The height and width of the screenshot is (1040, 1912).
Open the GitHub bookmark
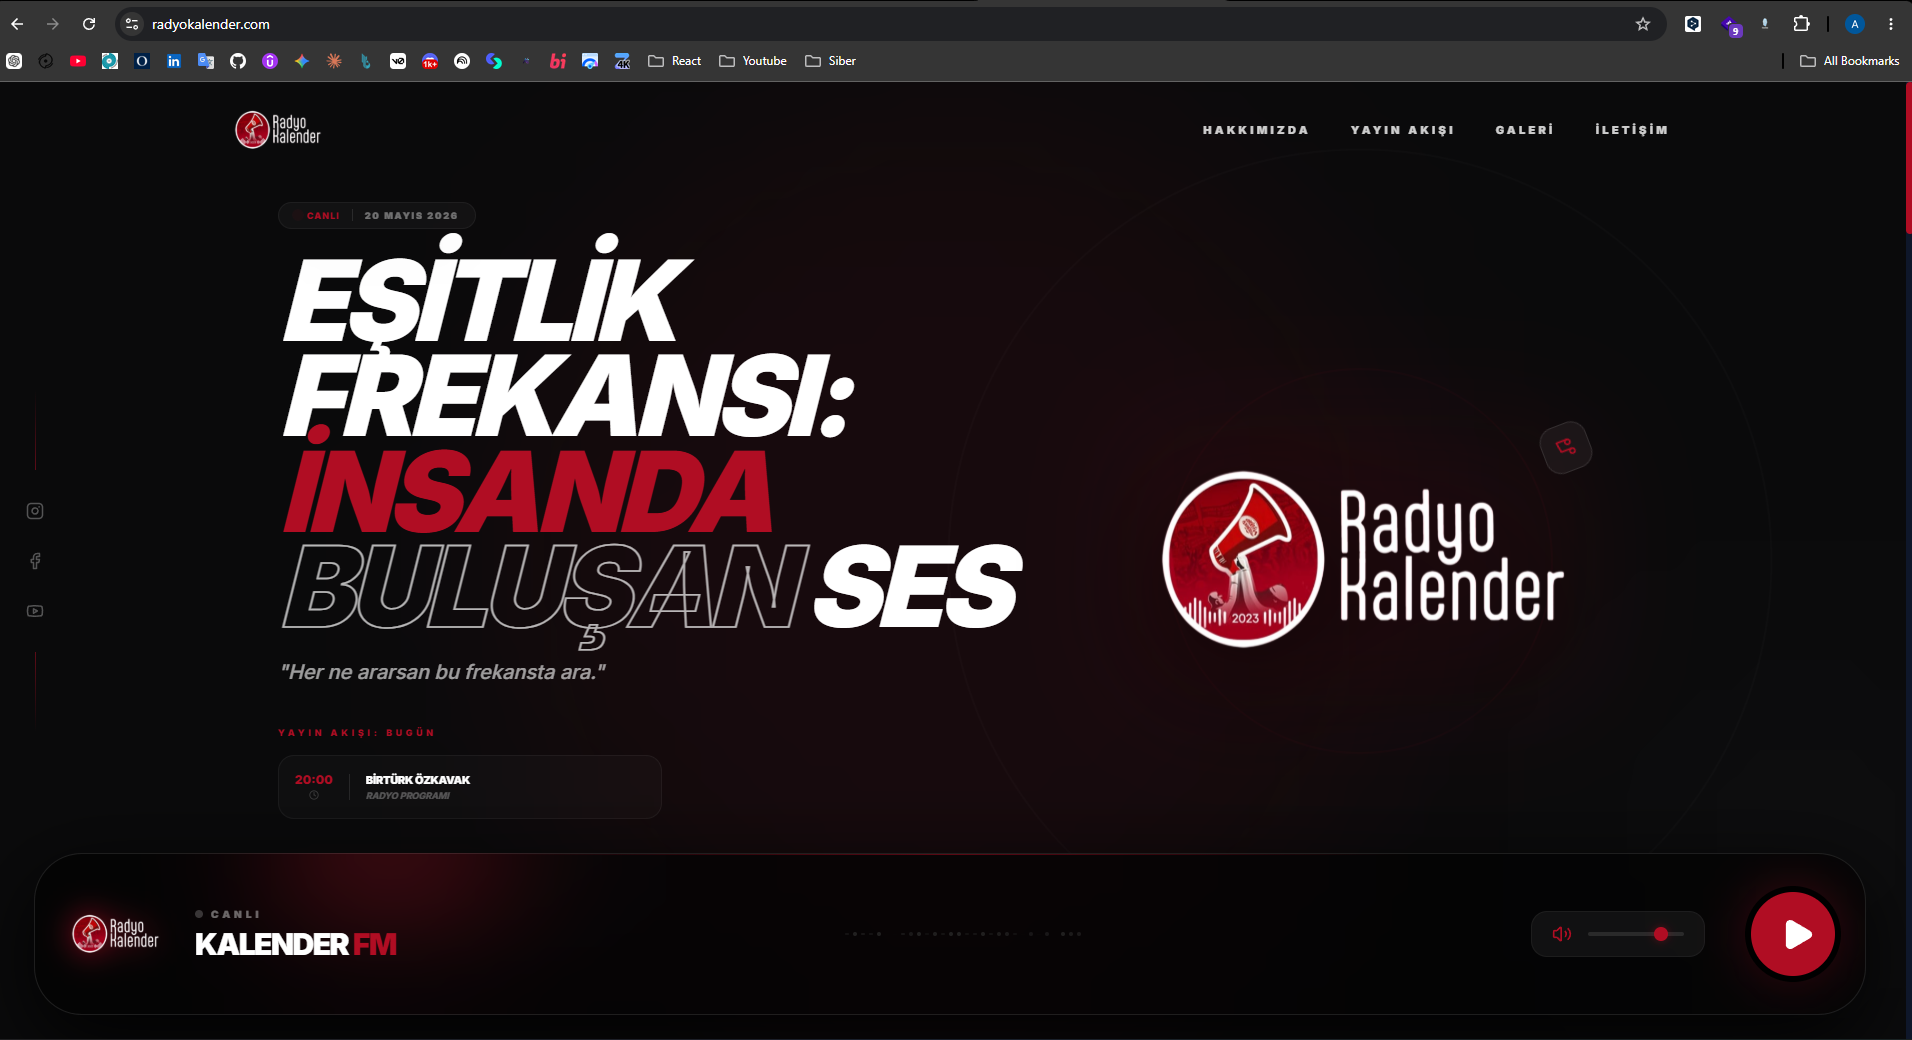(238, 61)
